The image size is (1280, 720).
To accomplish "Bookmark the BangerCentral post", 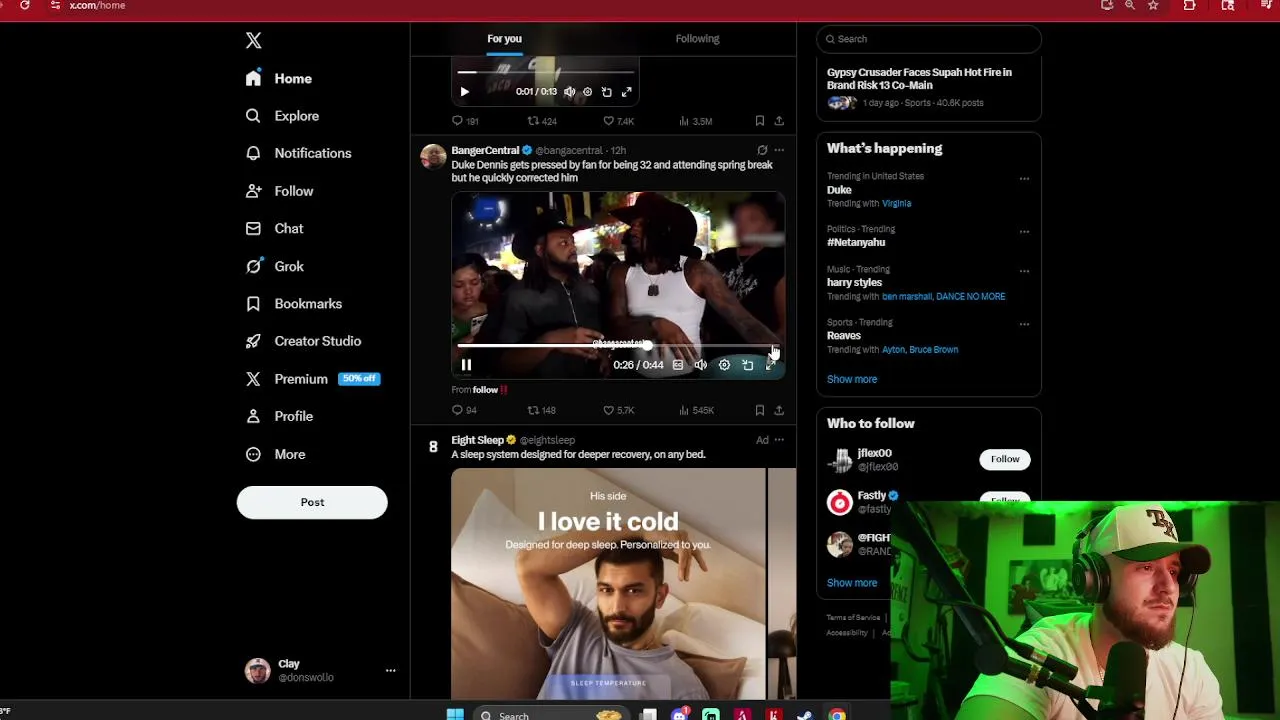I will click(760, 410).
